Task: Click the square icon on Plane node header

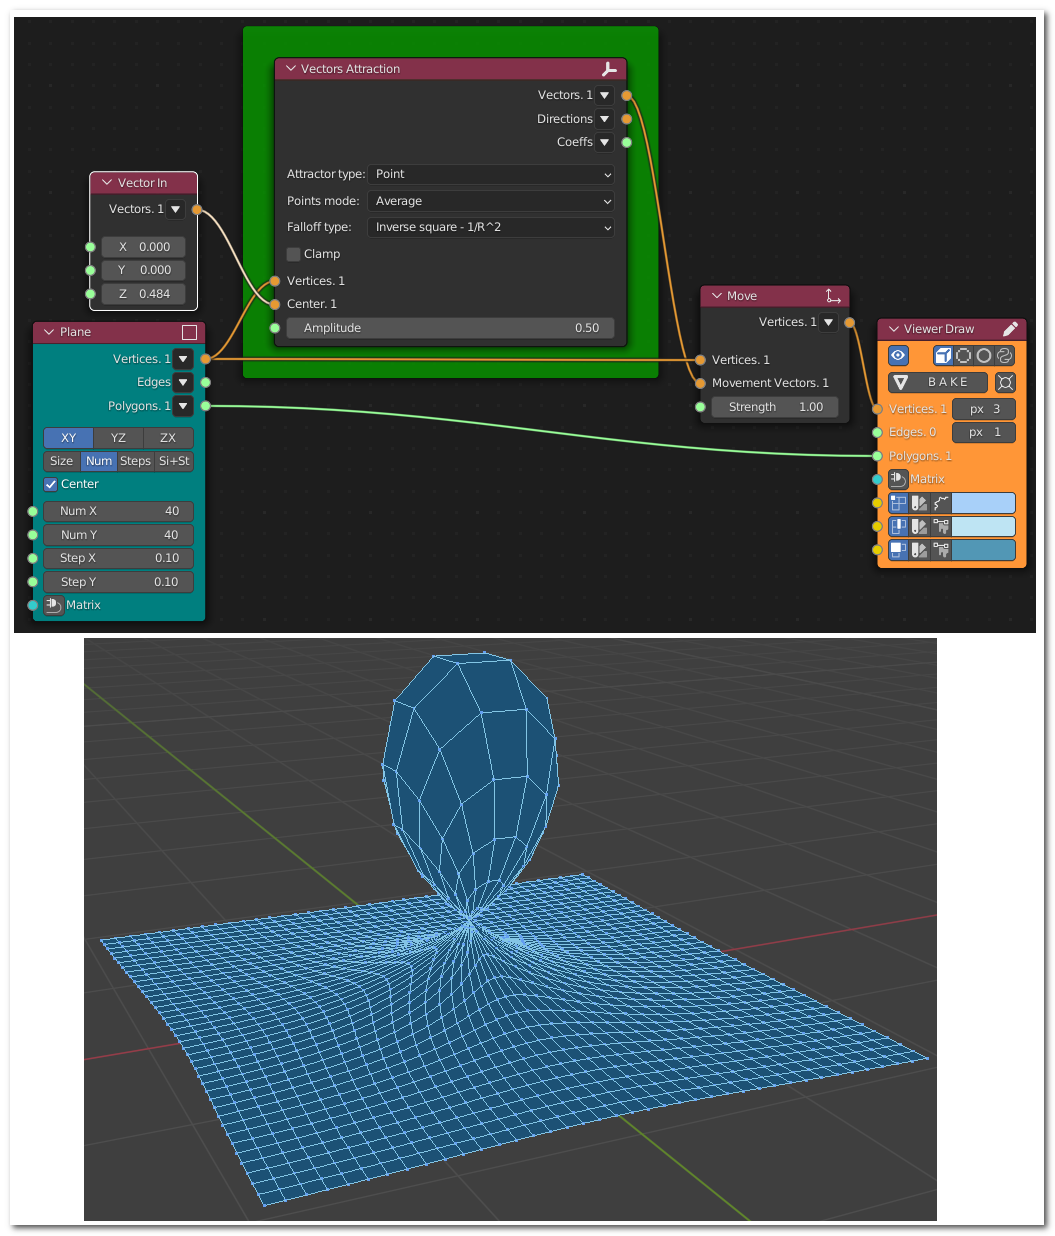Action: [189, 332]
